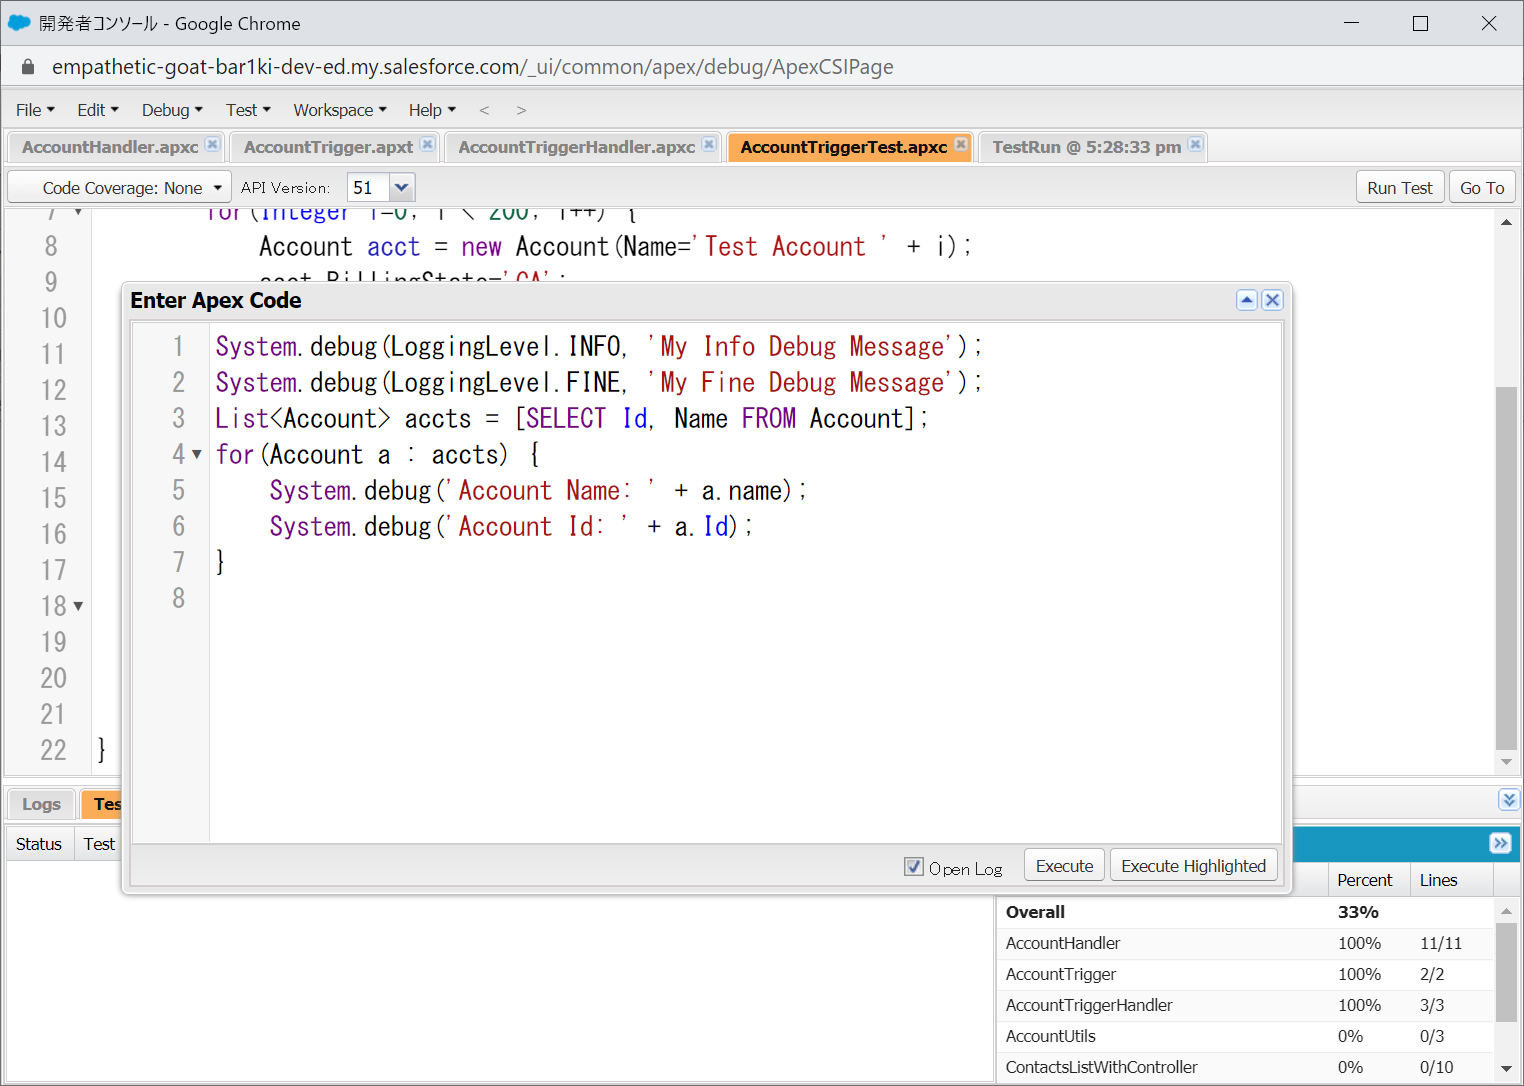This screenshot has height=1086, width=1524.
Task: Click coverage list scrollbar up arrow
Action: (x=1506, y=911)
